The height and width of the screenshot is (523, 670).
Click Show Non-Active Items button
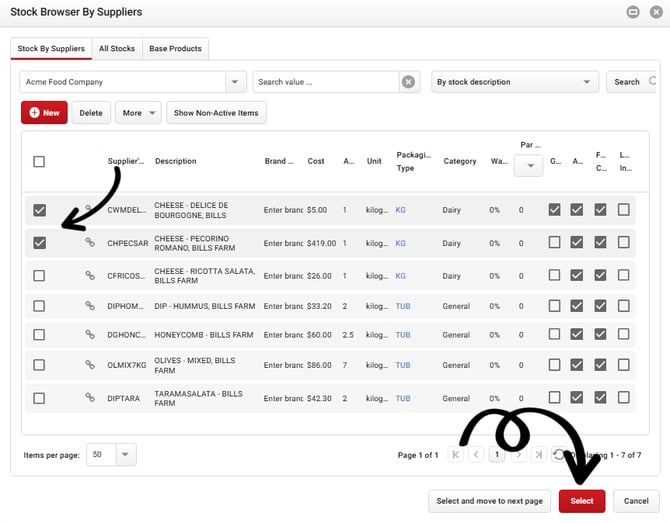click(x=216, y=113)
